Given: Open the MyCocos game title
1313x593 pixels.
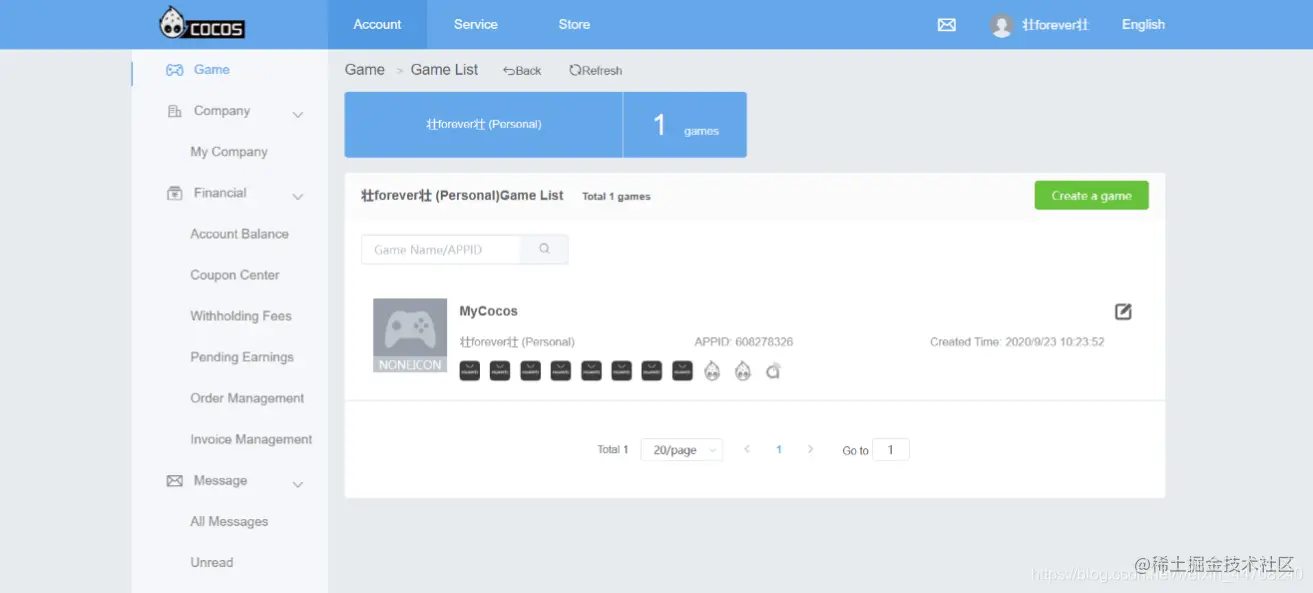Looking at the screenshot, I should [489, 311].
